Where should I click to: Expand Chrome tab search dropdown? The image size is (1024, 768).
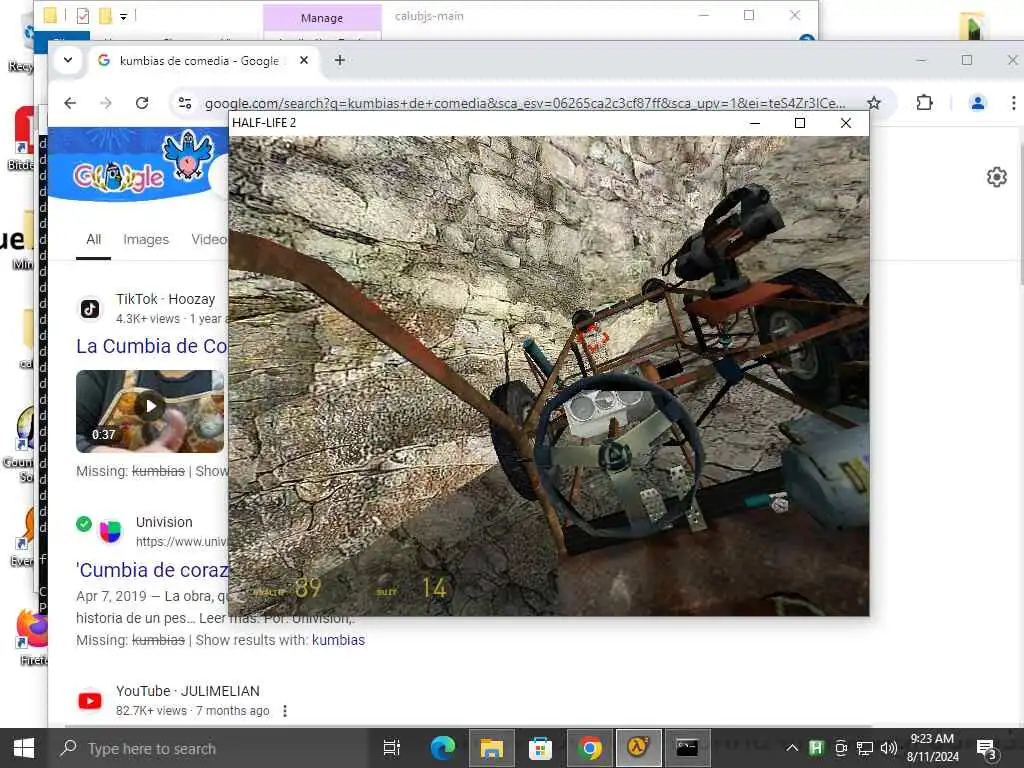68,60
